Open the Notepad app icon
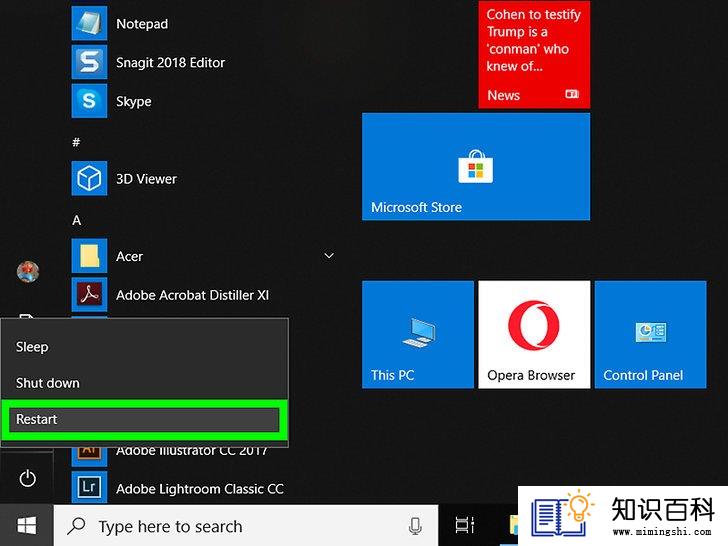 (x=89, y=23)
